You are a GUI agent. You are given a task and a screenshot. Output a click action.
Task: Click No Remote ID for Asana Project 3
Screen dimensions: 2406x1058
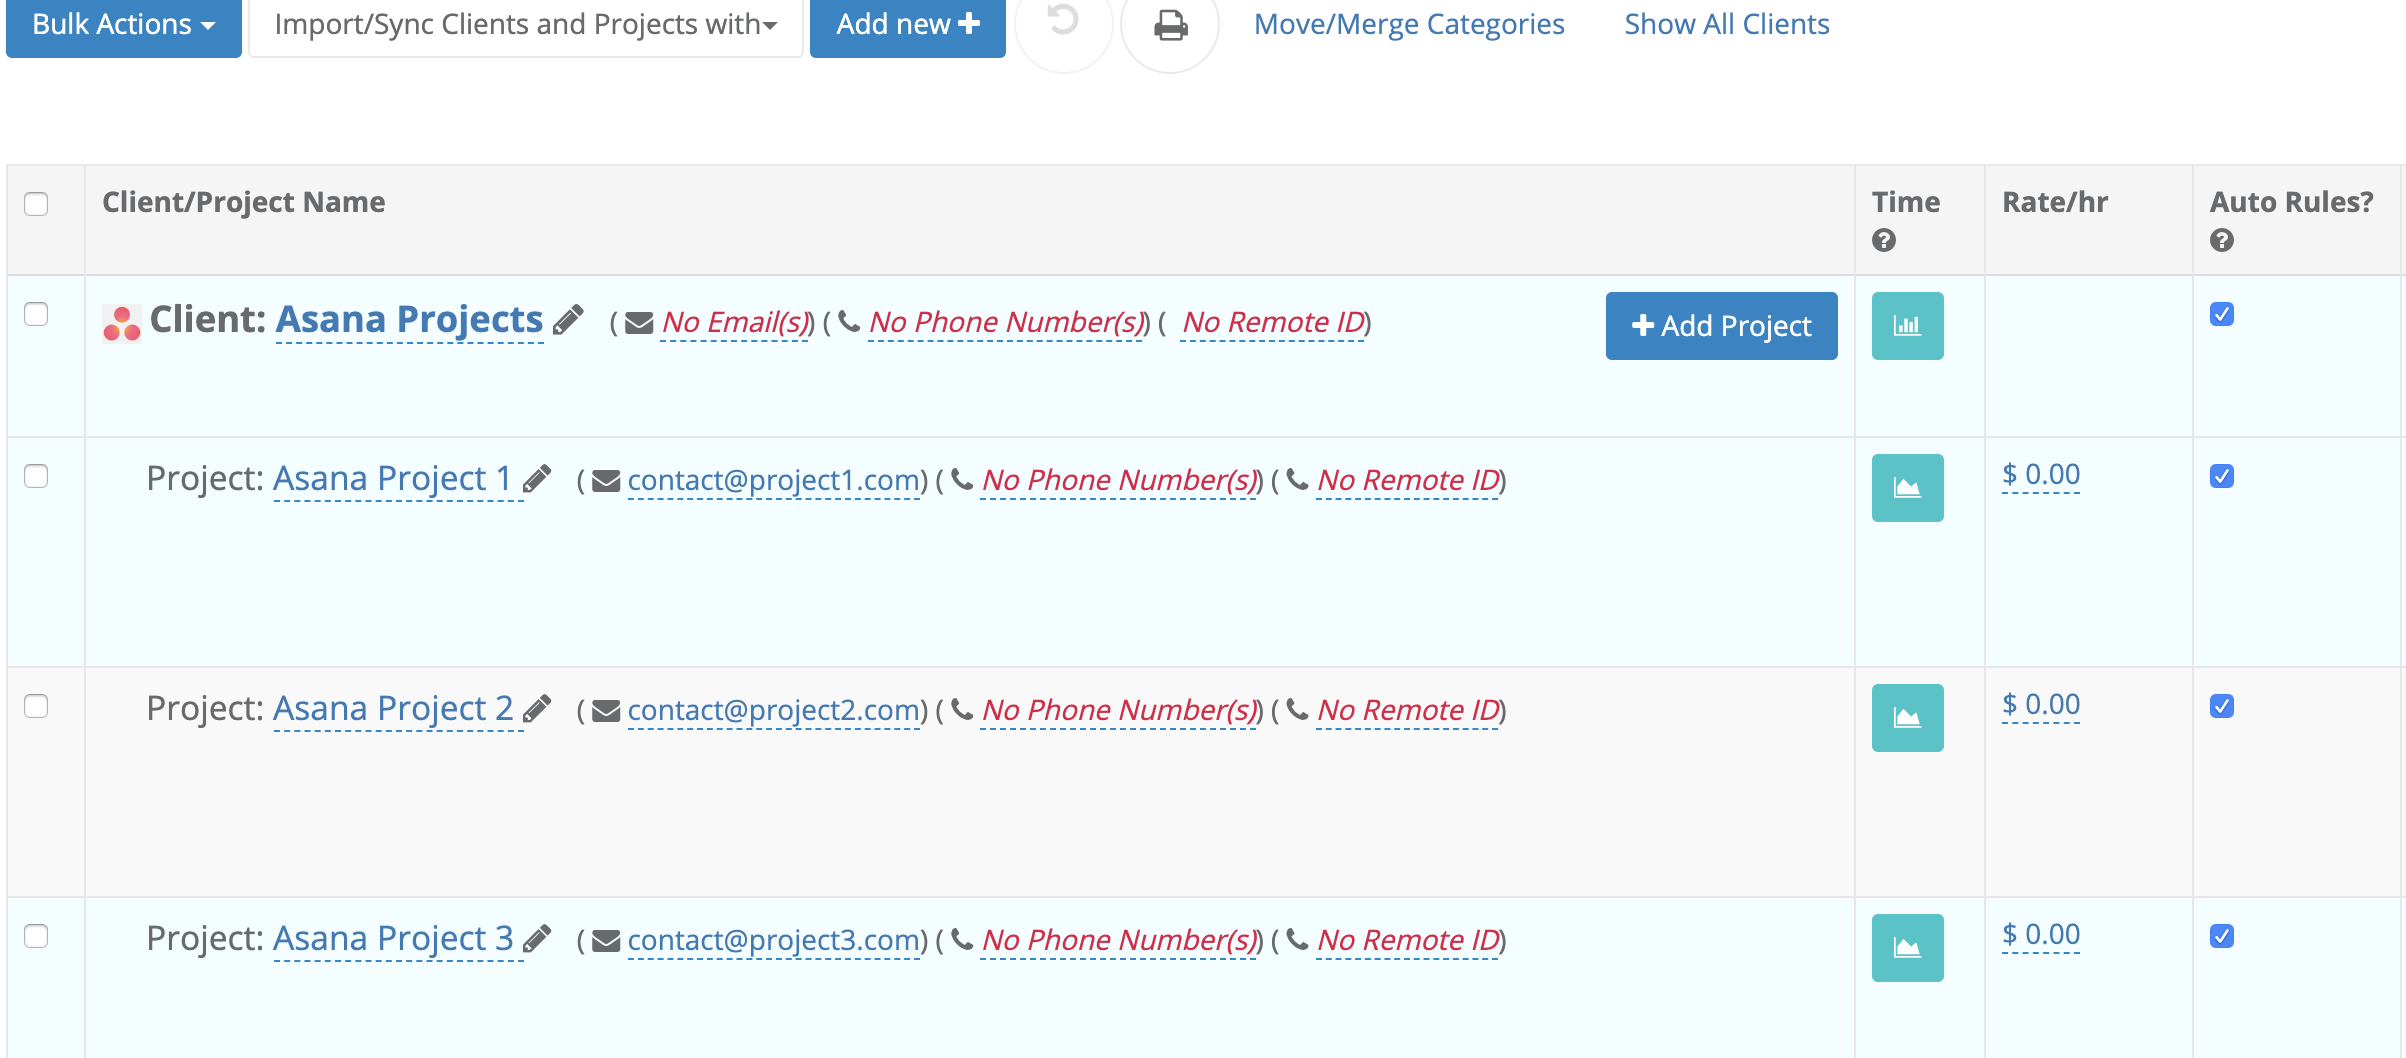click(1408, 941)
